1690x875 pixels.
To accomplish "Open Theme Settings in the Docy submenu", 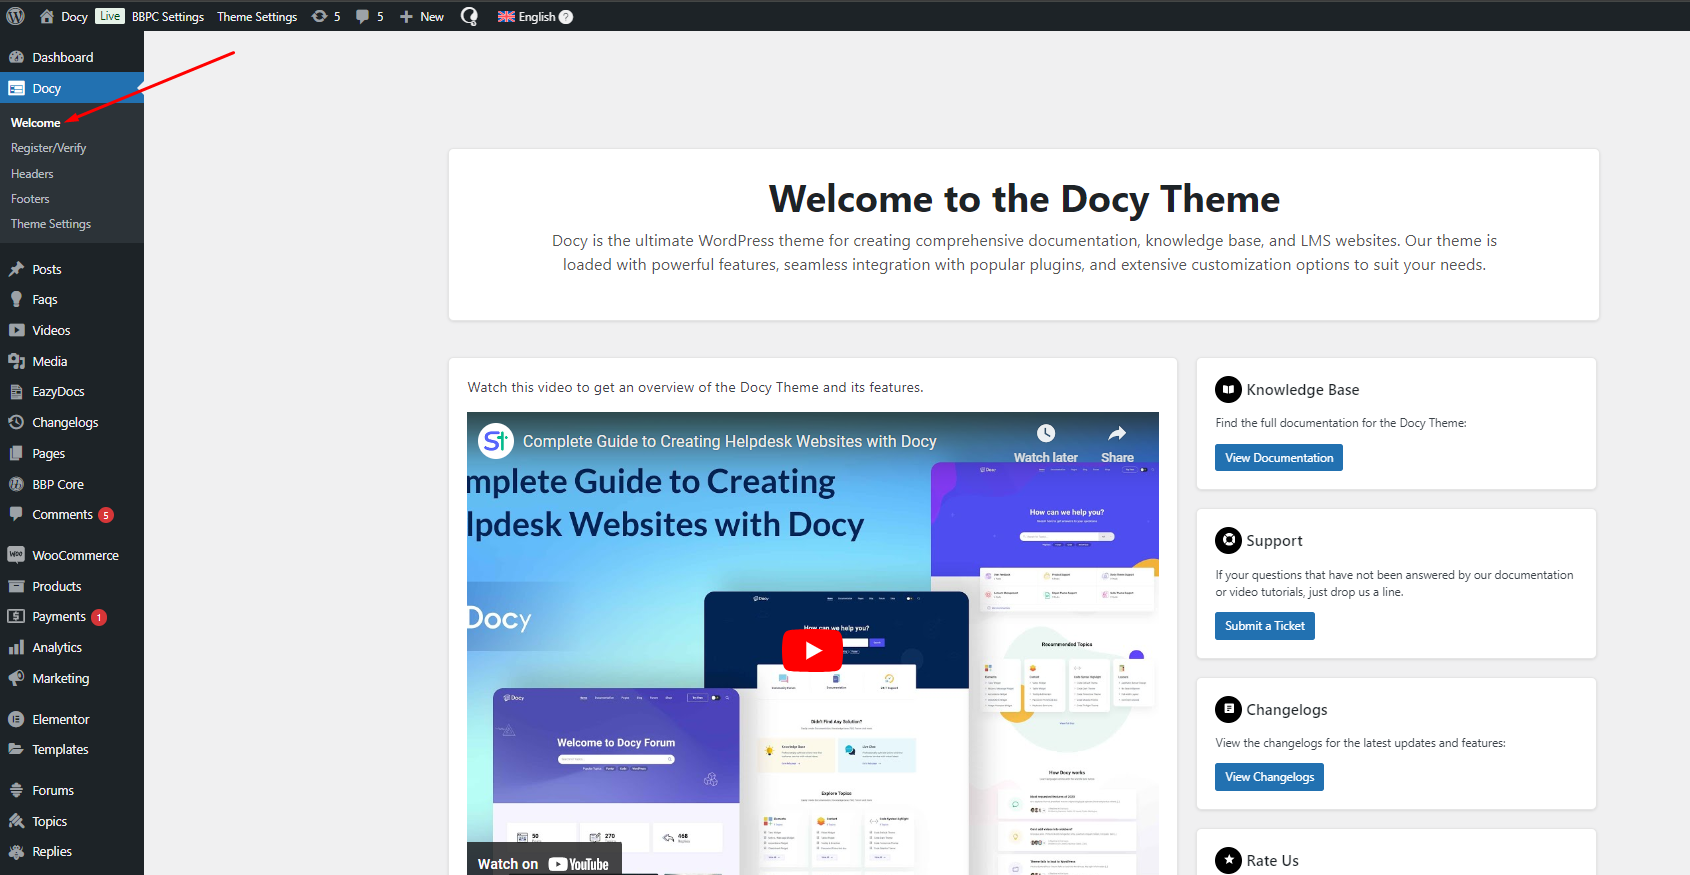I will coord(51,224).
